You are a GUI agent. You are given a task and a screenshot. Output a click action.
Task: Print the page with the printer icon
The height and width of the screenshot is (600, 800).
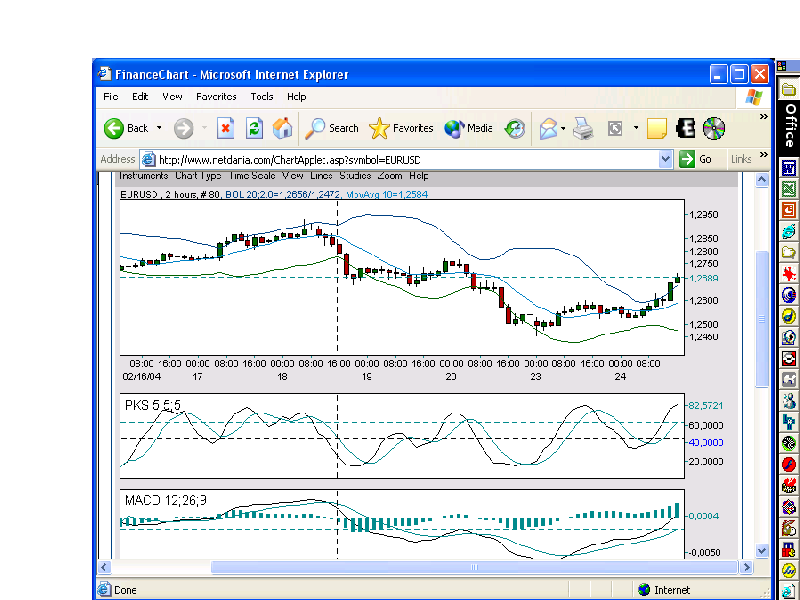click(x=583, y=129)
